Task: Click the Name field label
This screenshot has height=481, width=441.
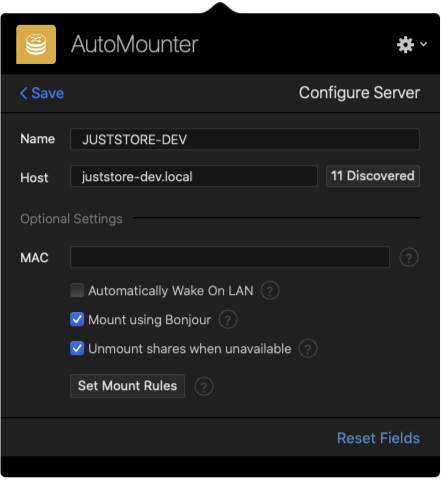Action: pyautogui.click(x=38, y=139)
